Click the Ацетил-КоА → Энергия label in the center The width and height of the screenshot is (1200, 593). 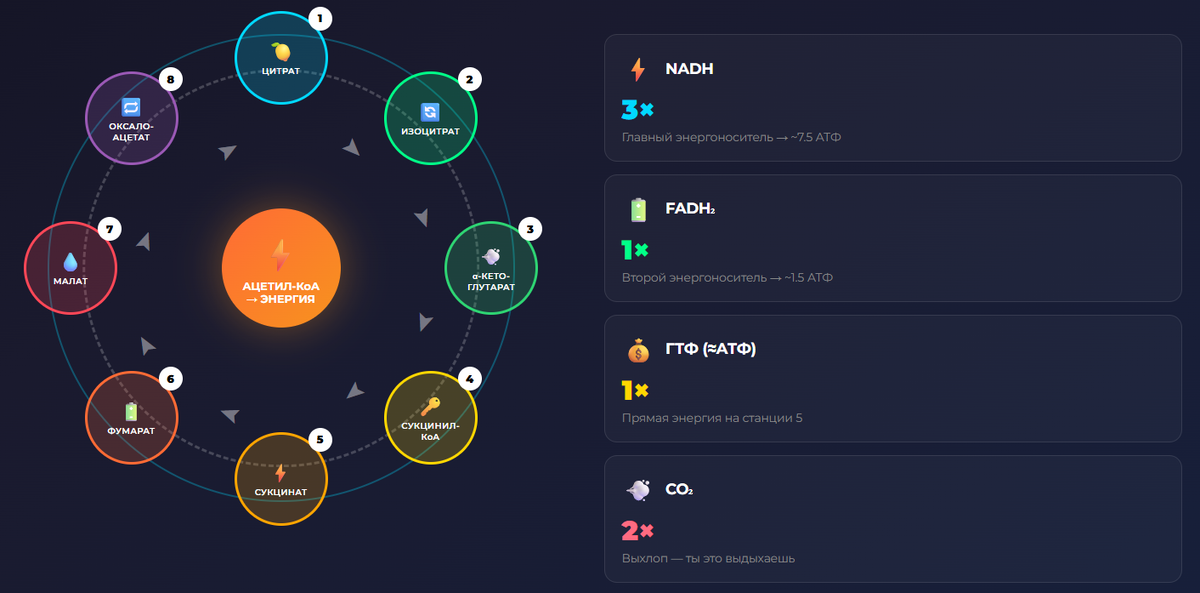[281, 292]
